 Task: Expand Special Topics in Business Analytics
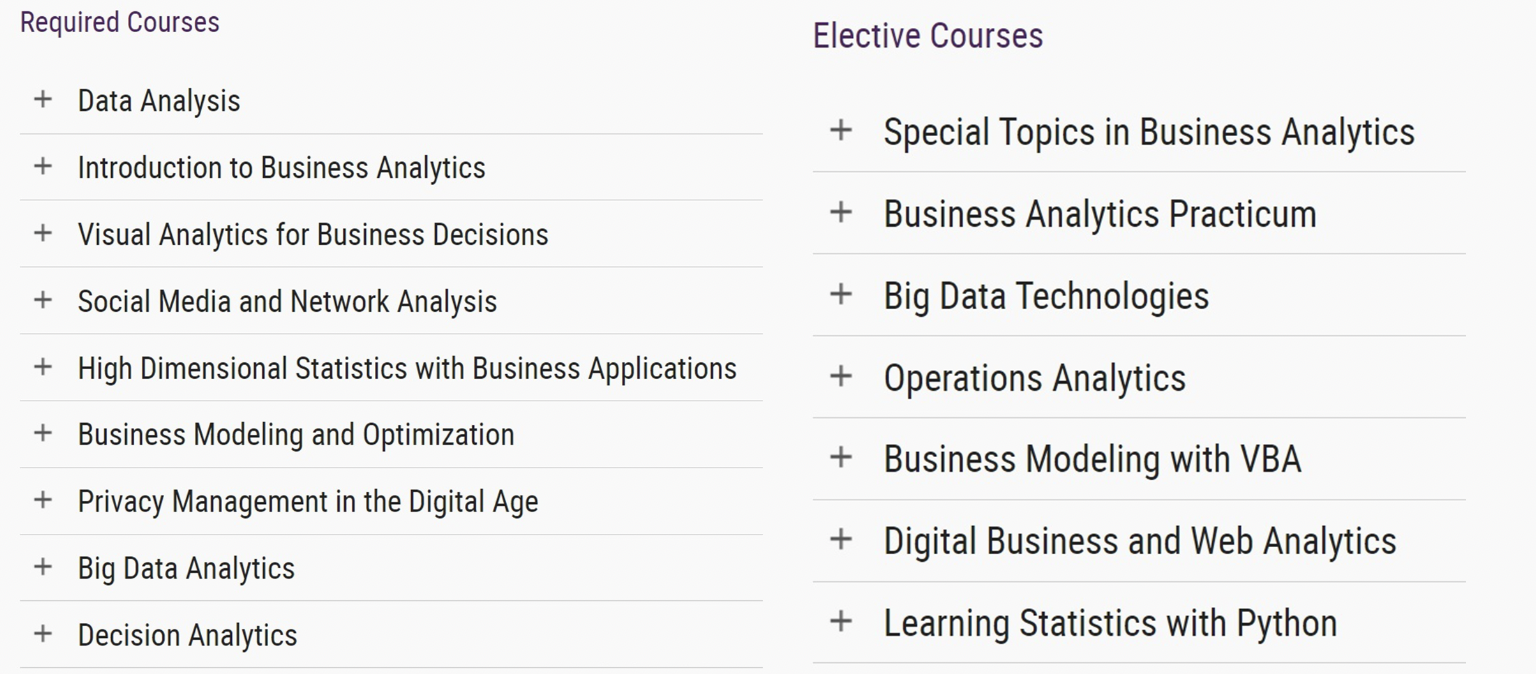pyautogui.click(x=1139, y=131)
